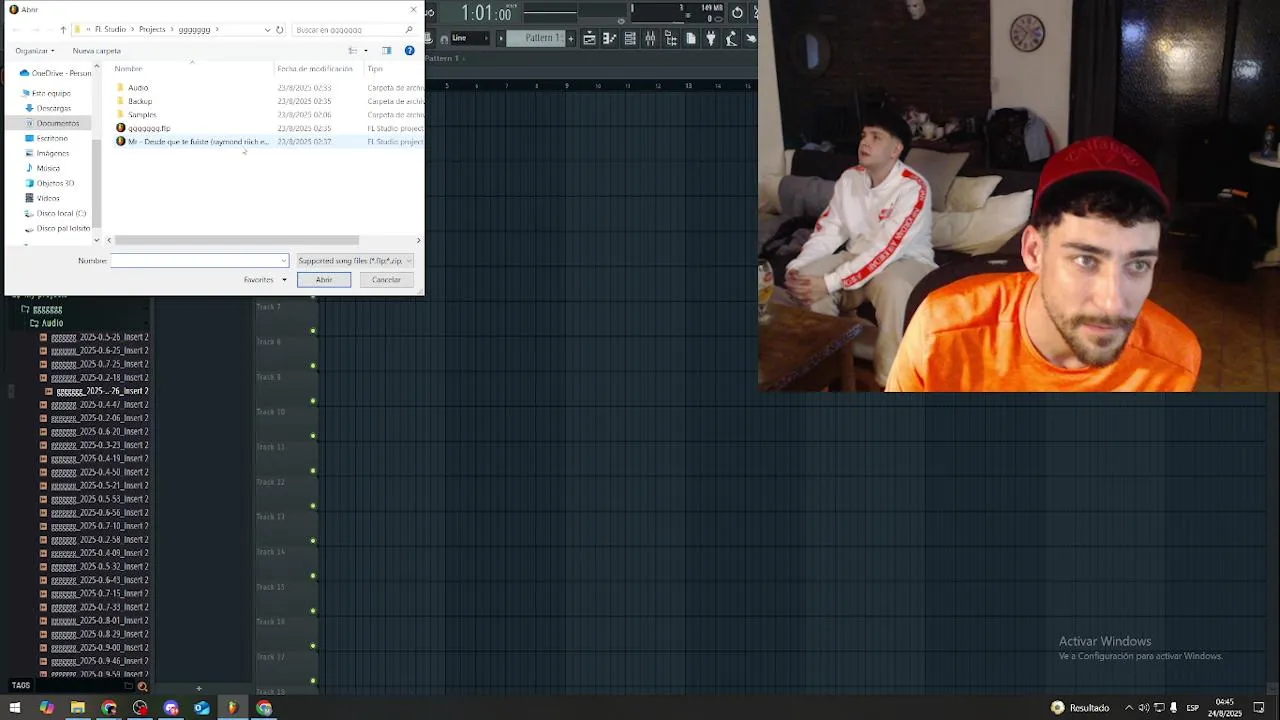
Task: Click the magnet snap icon beside Line
Action: [x=444, y=39]
